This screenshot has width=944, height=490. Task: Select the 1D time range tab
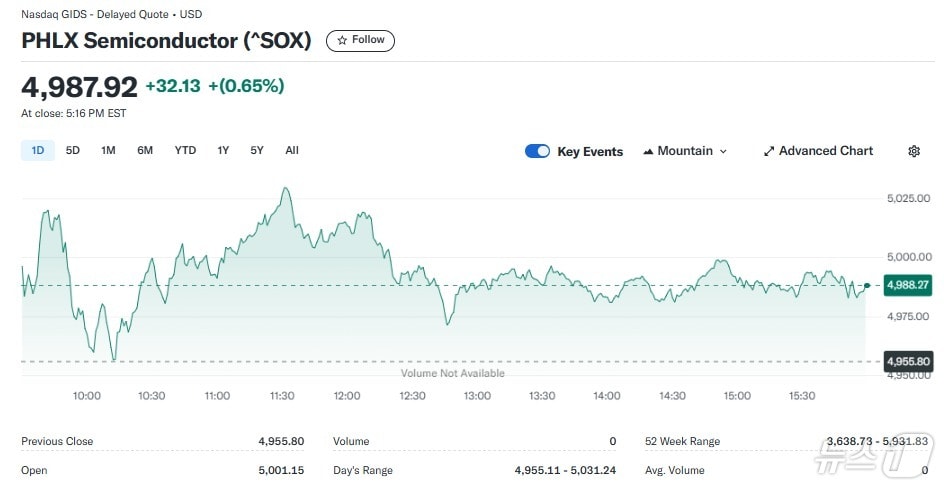point(38,150)
